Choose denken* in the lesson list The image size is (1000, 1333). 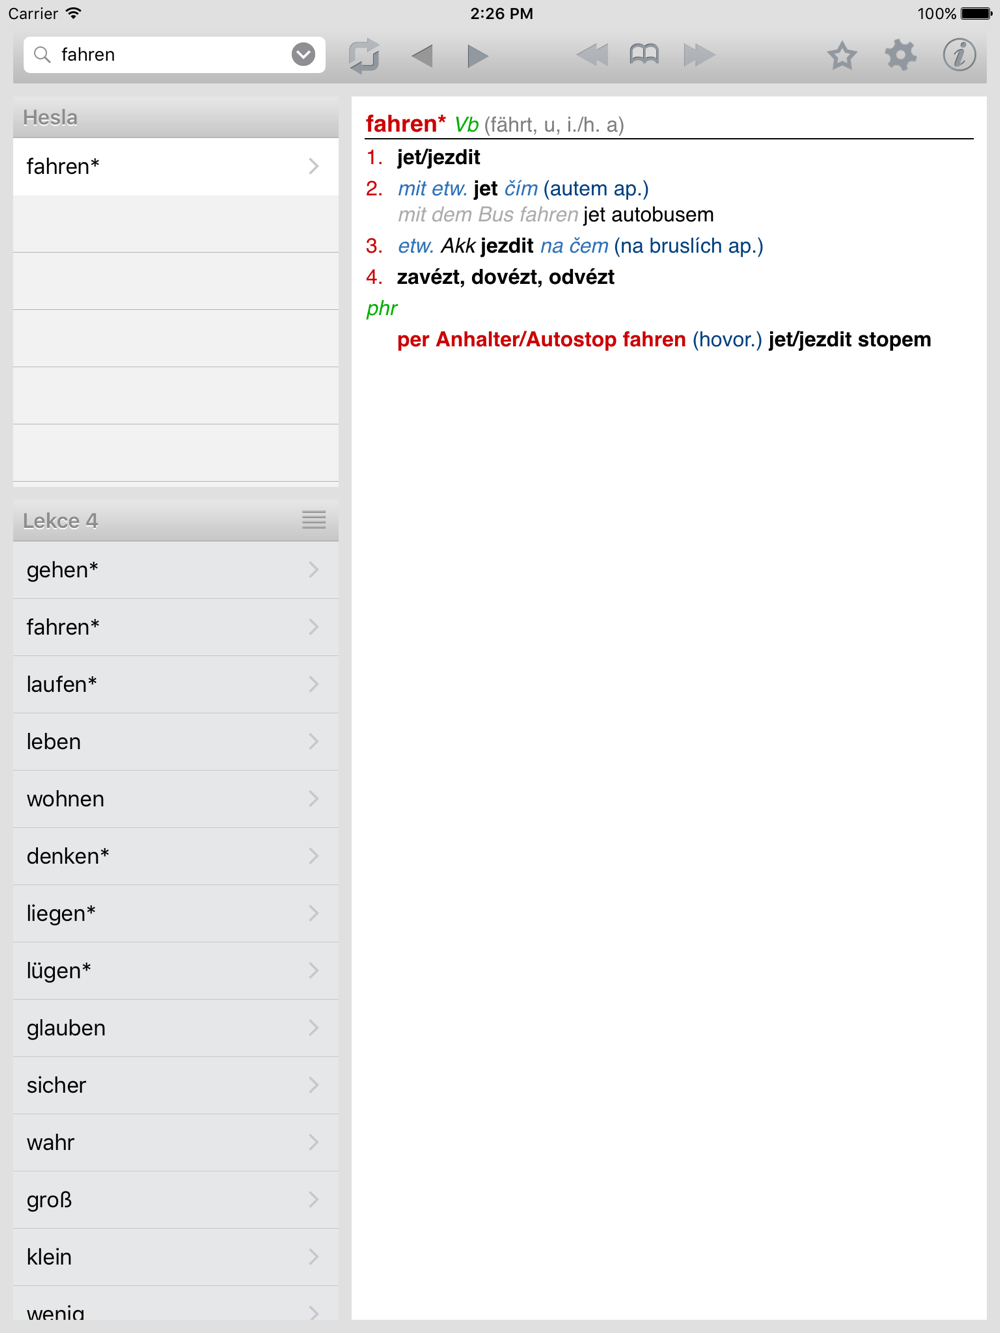pos(176,856)
